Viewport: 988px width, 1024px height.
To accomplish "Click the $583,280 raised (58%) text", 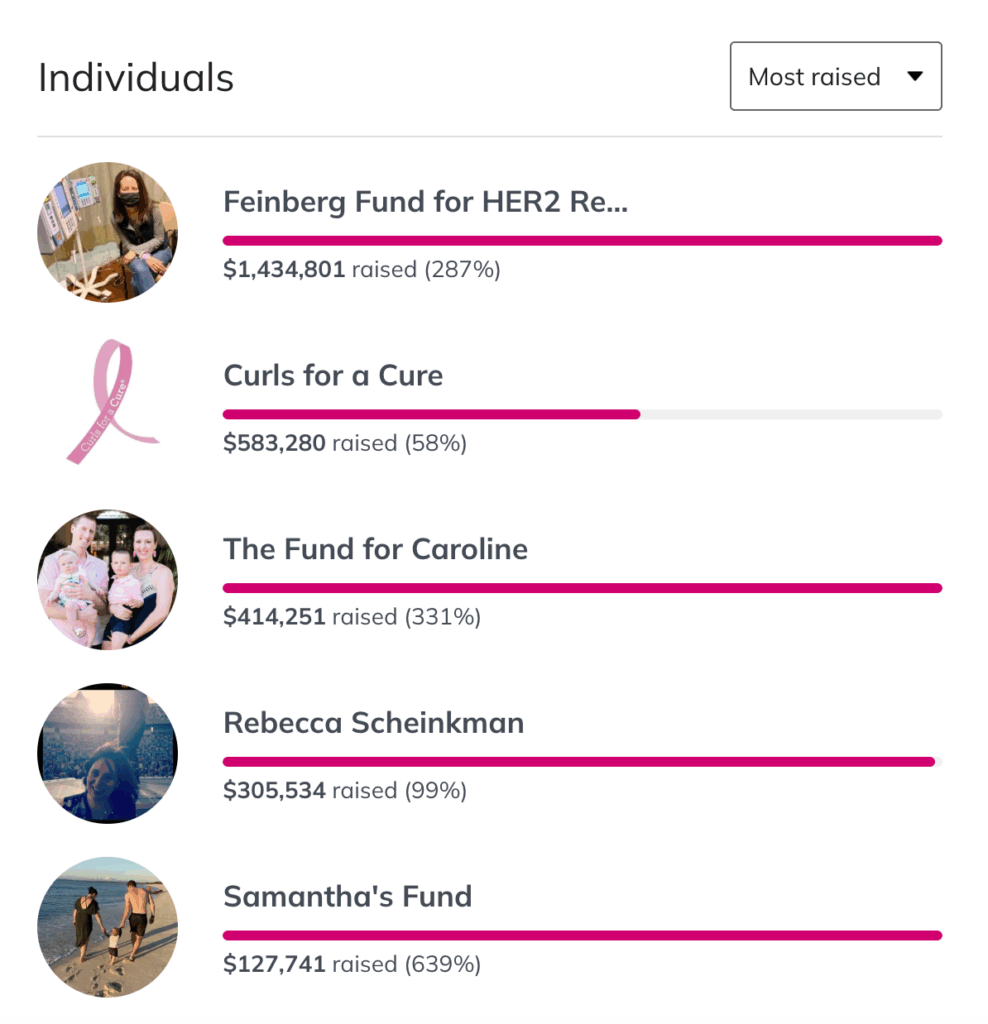I will click(x=345, y=443).
